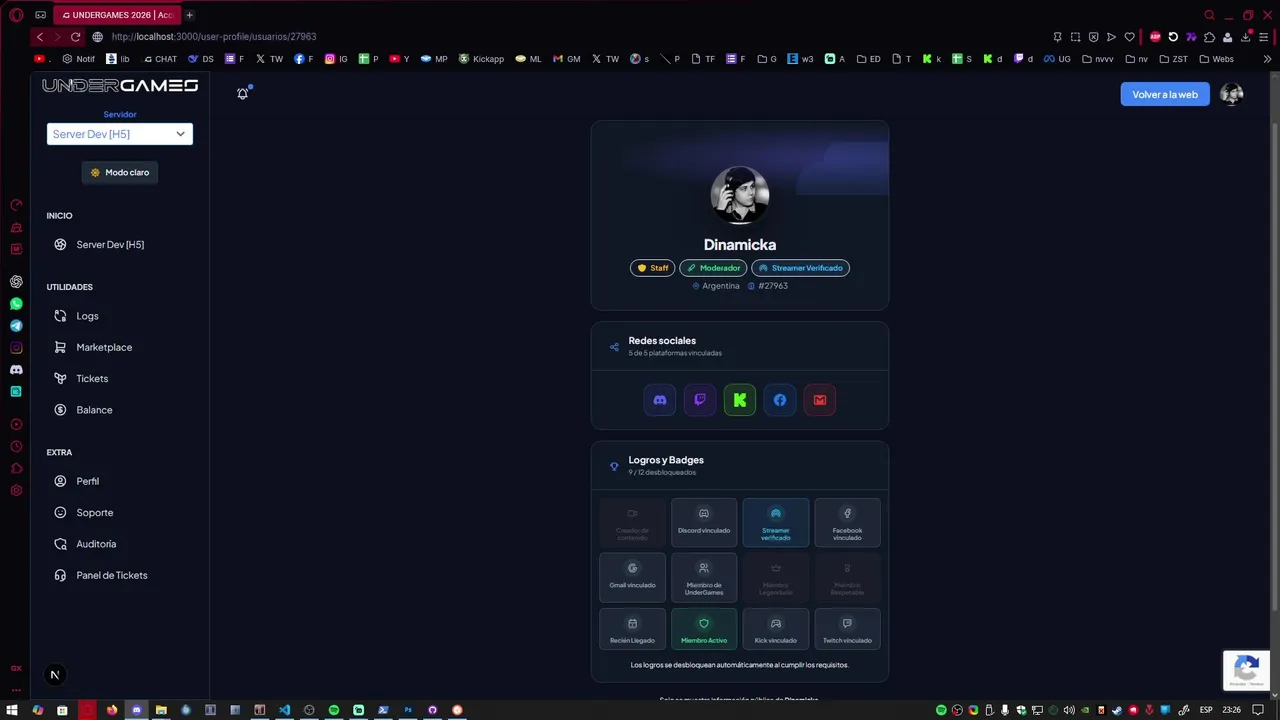Click Logros y Badges trophy icon
Viewport: 1280px width, 720px height.
[x=614, y=466]
